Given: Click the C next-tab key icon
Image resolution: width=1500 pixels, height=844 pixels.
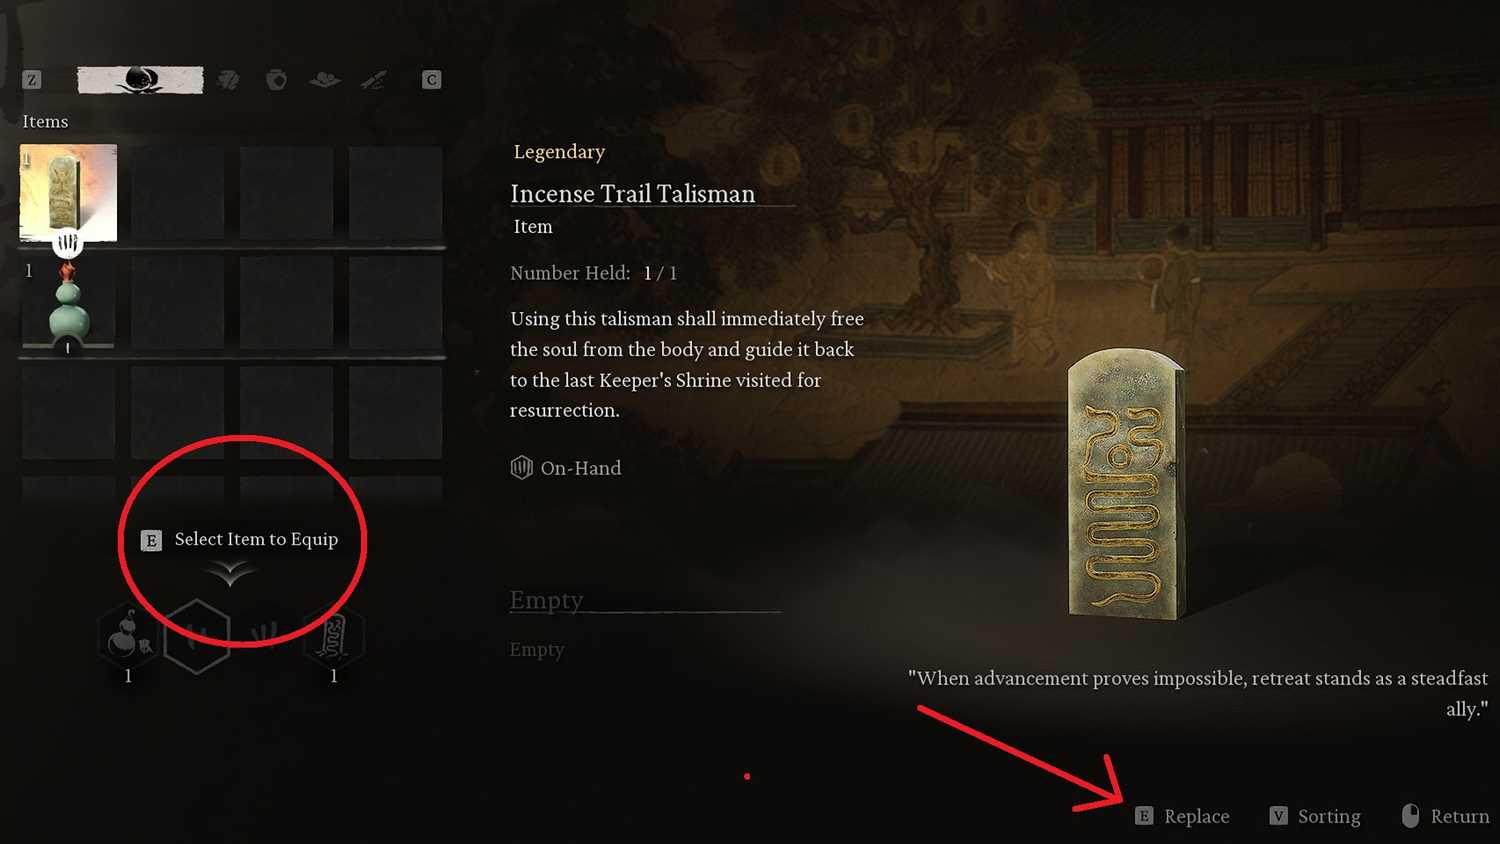Looking at the screenshot, I should 431,80.
